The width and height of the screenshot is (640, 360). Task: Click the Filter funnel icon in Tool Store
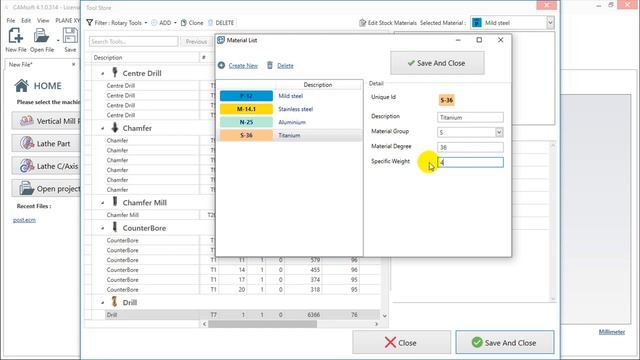click(89, 23)
